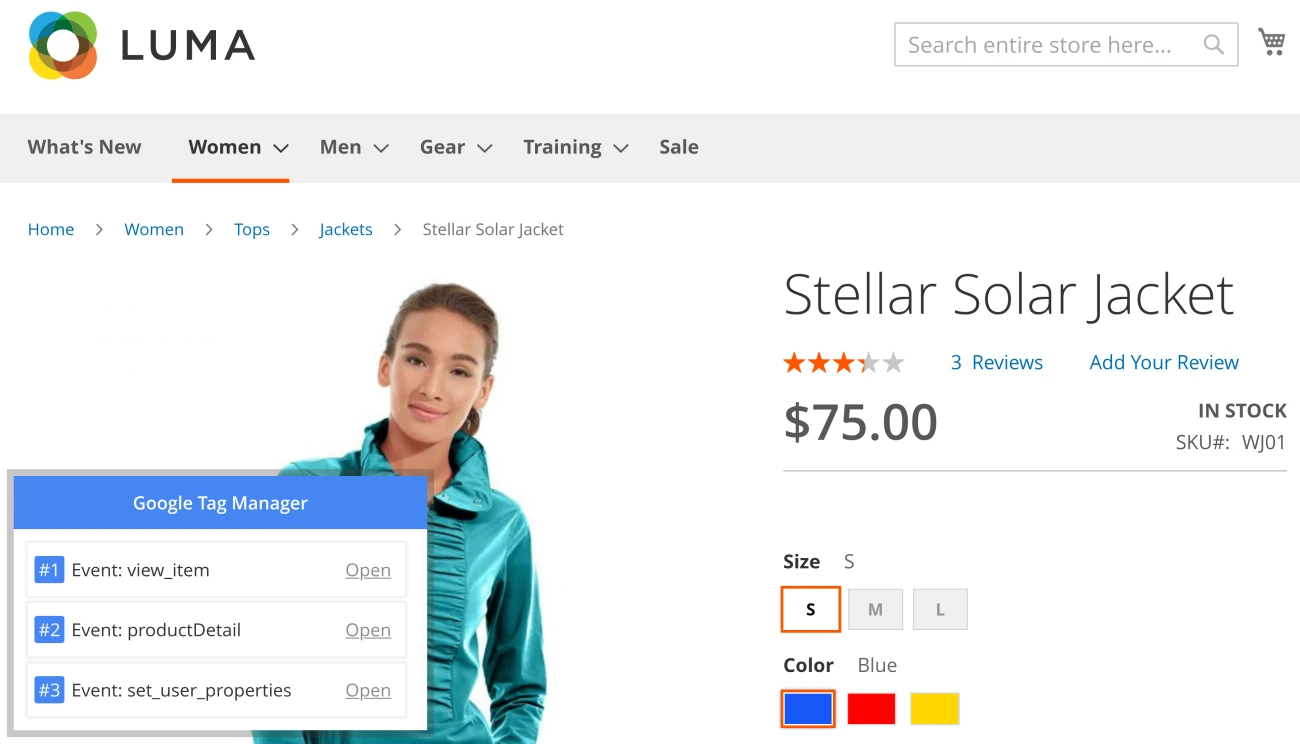
Task: Click Add Your Review link
Action: tap(1164, 363)
